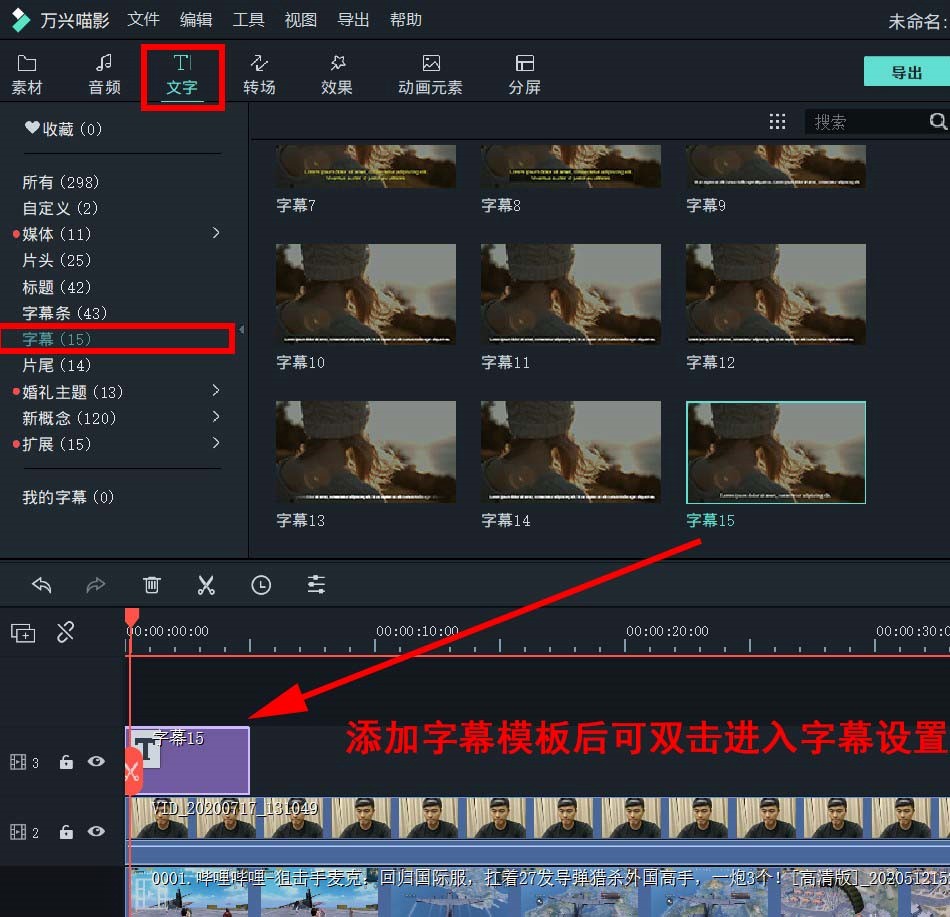Viewport: 950px width, 917px height.
Task: Open the 效果 effects tab
Action: coord(337,75)
